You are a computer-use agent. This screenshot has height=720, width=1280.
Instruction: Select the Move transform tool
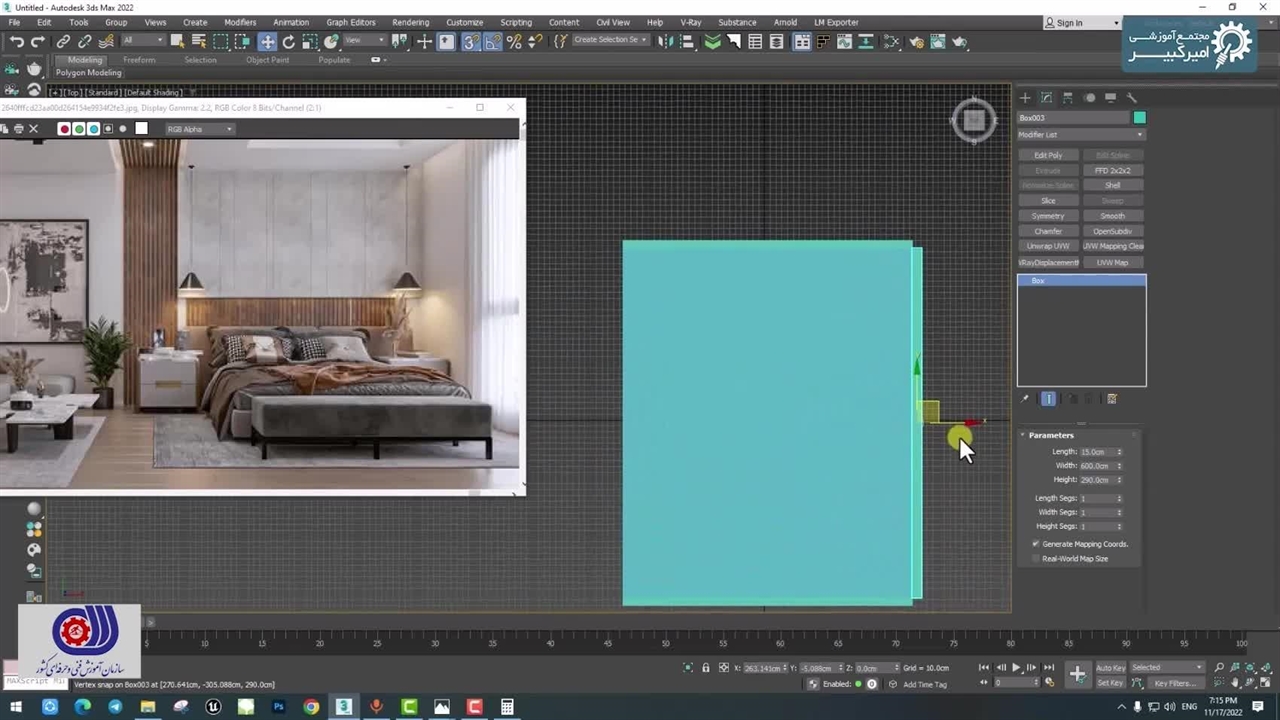267,42
